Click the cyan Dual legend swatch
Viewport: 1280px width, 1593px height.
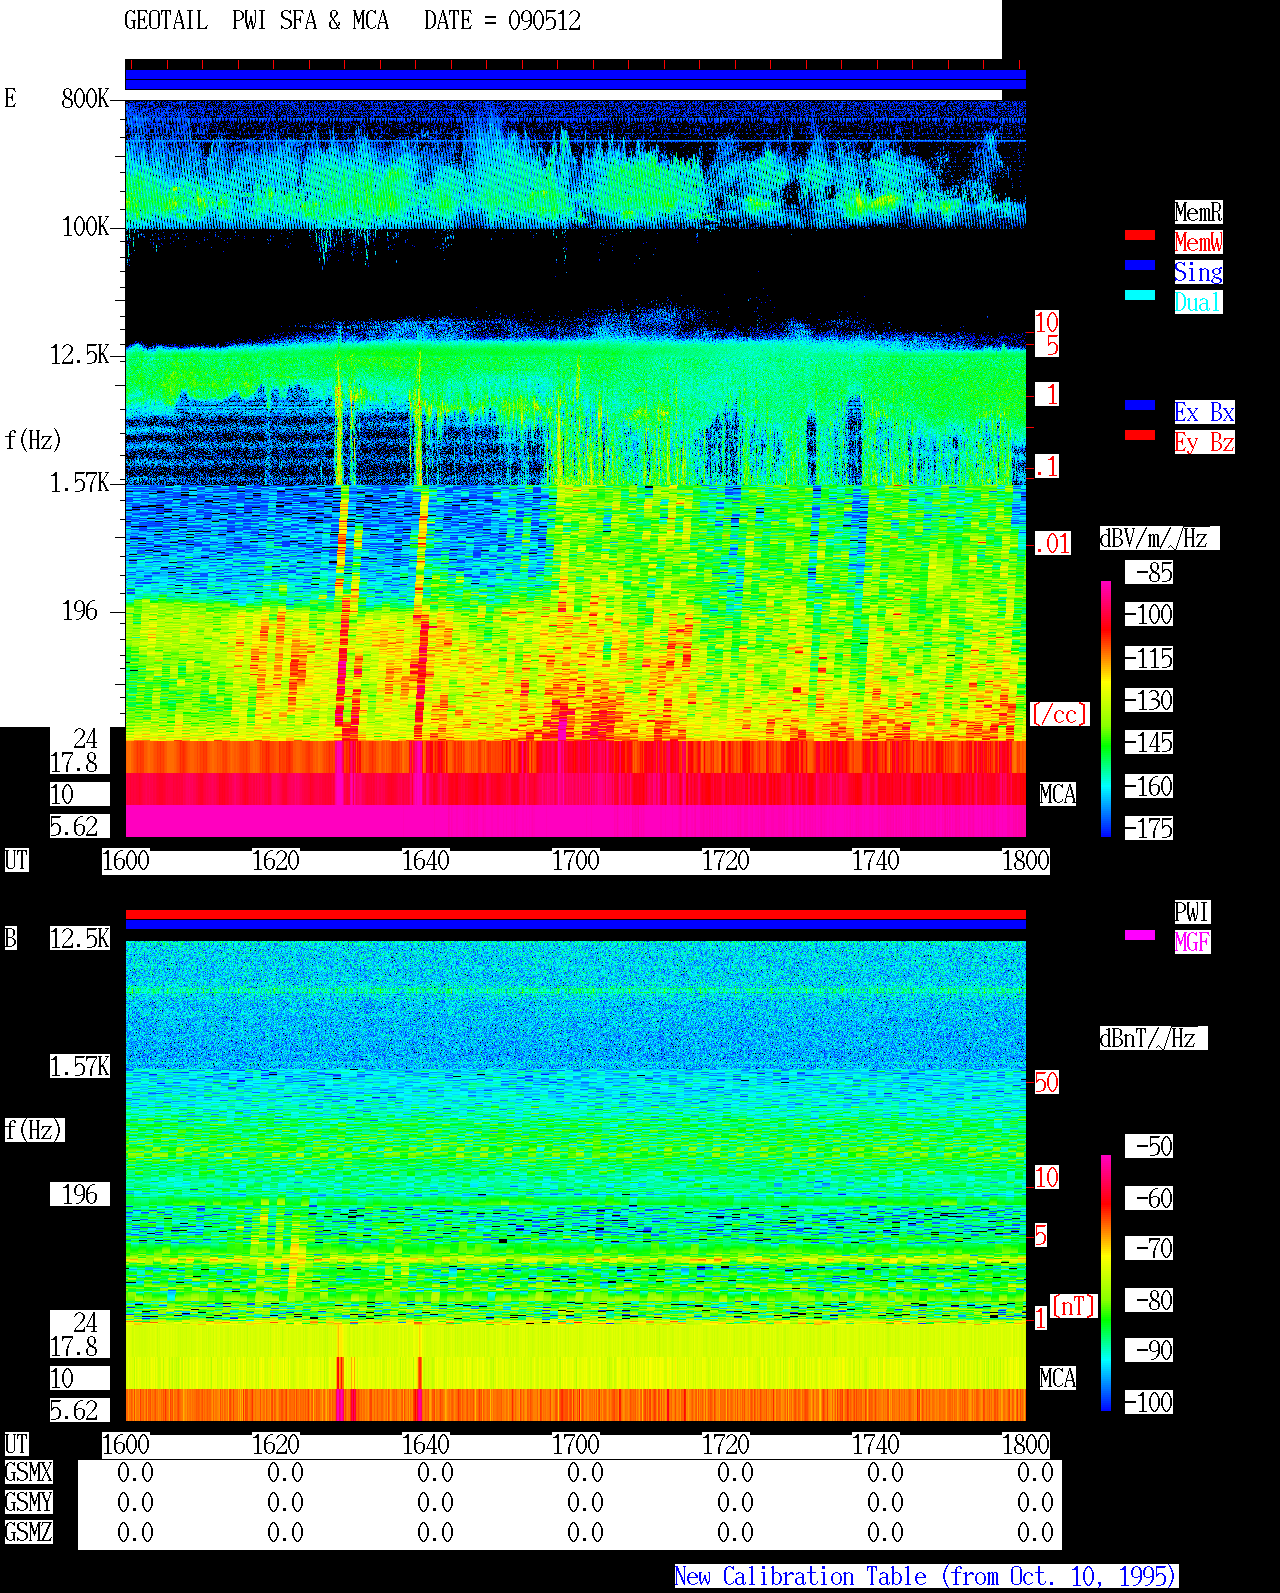pyautogui.click(x=1140, y=295)
